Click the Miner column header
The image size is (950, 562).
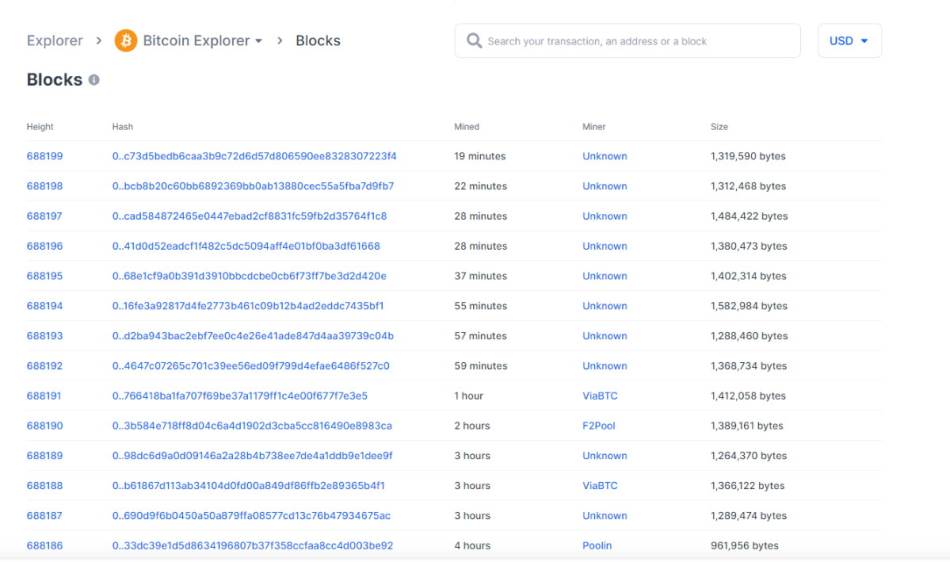(x=594, y=127)
